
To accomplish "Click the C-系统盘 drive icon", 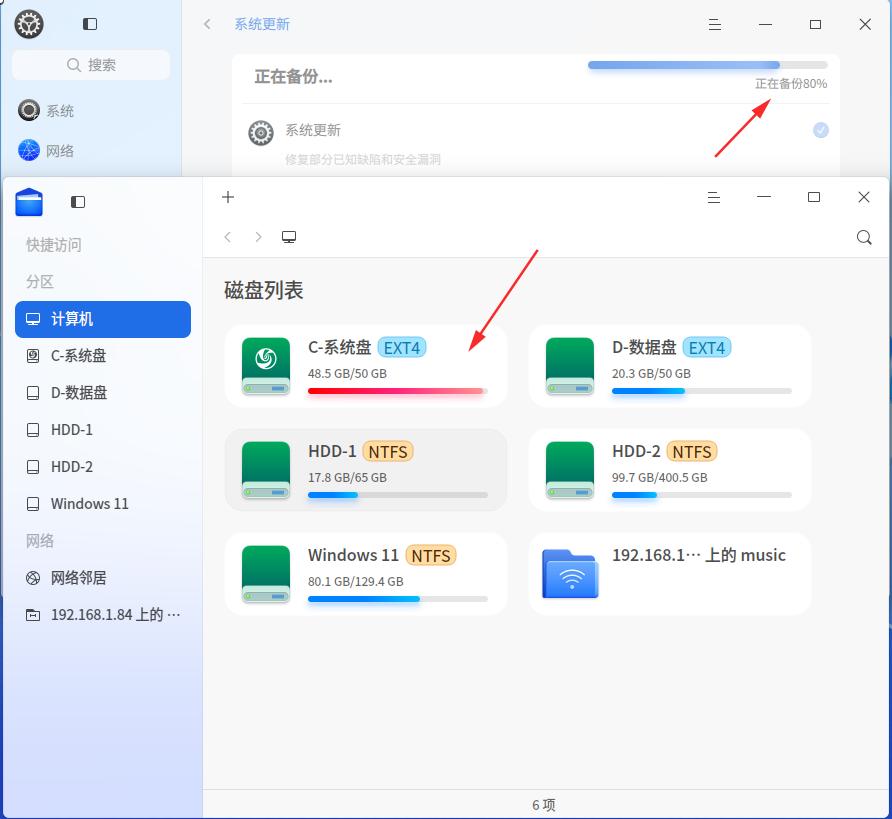I will point(266,366).
